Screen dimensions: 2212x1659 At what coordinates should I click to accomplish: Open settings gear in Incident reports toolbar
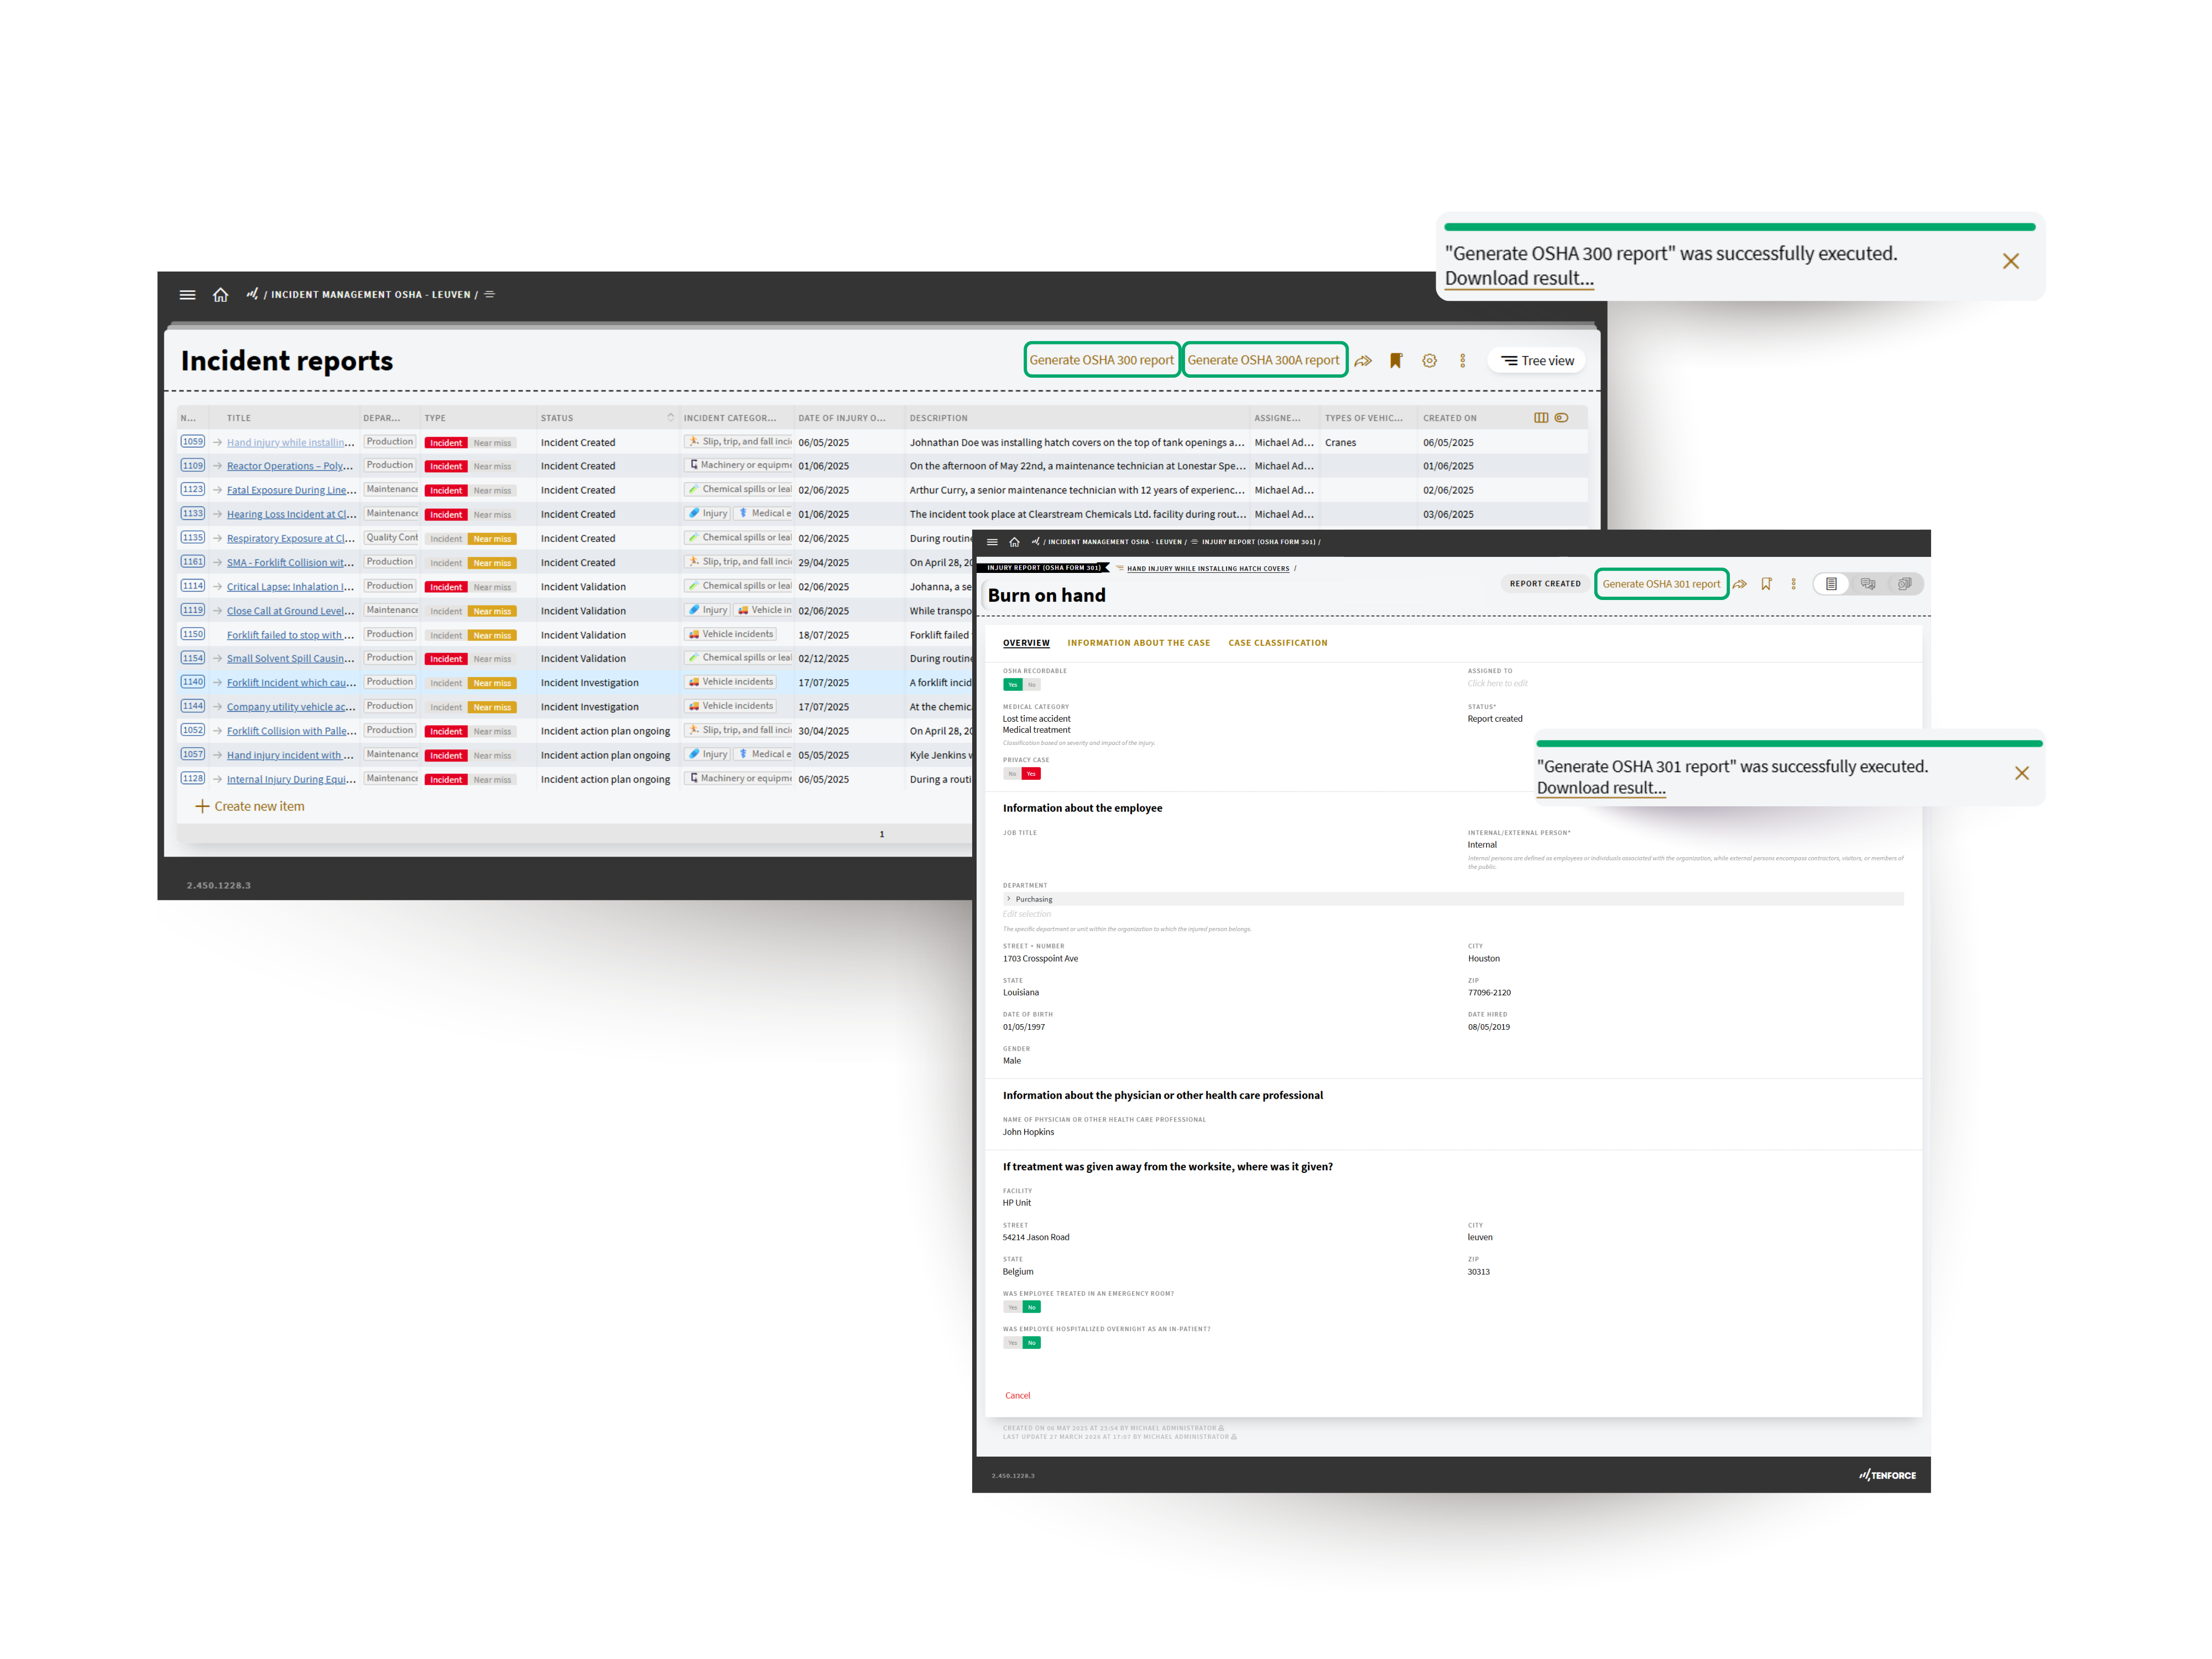click(1430, 361)
